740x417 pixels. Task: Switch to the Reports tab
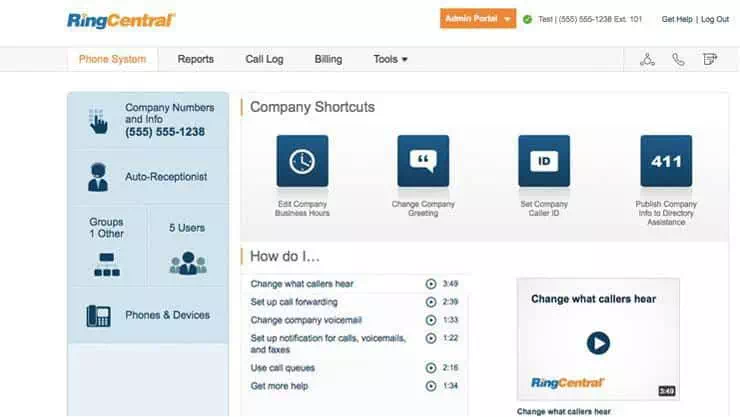195,59
